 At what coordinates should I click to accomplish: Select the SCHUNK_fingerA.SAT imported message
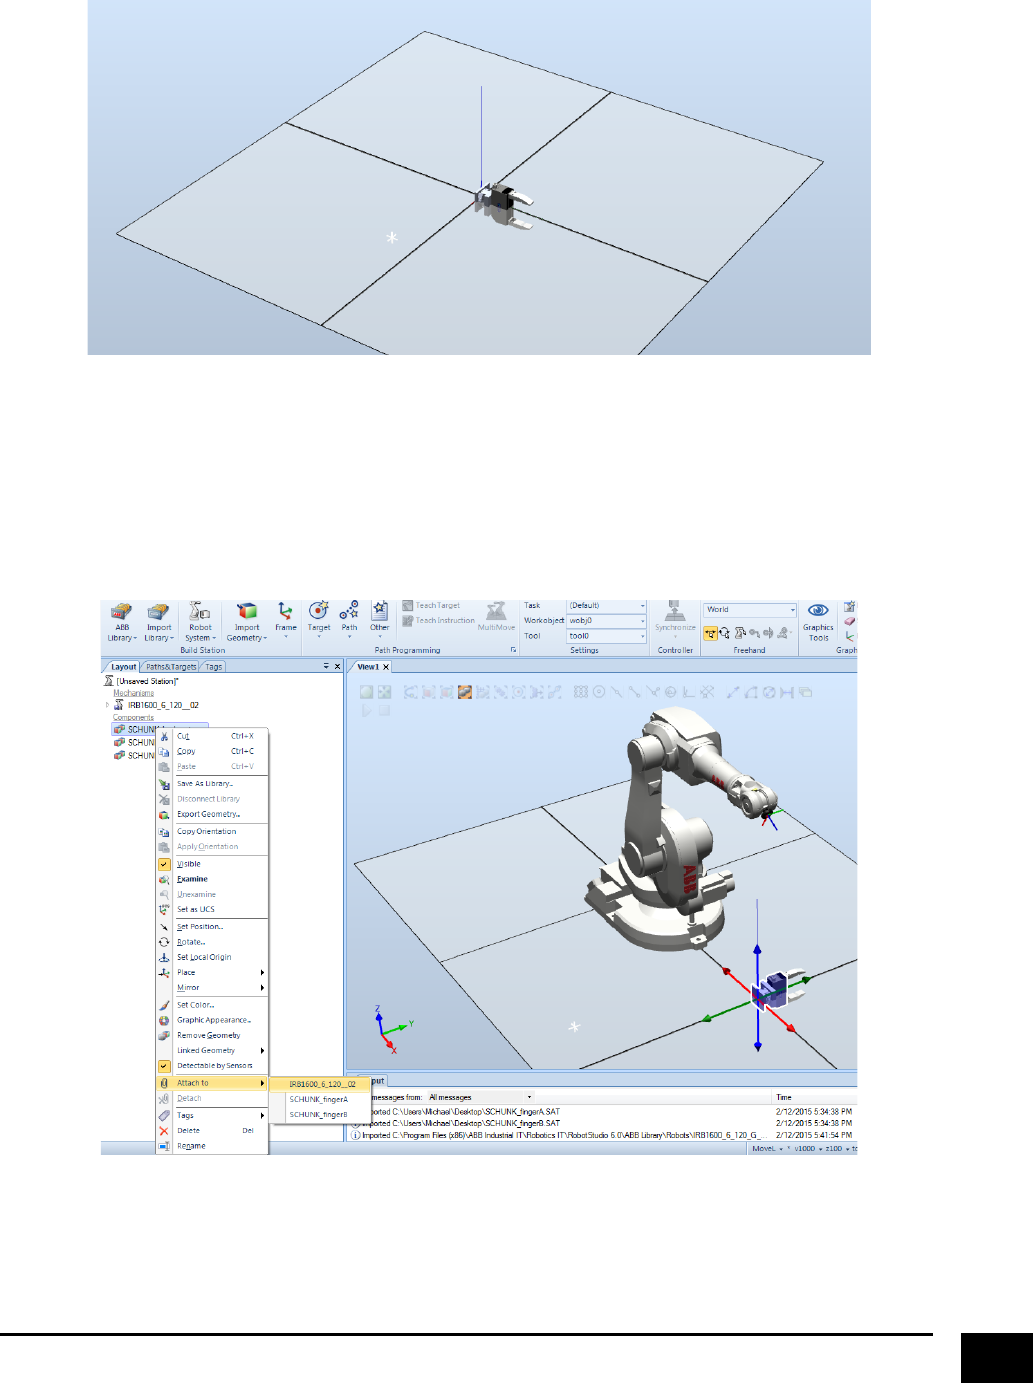point(461,1111)
